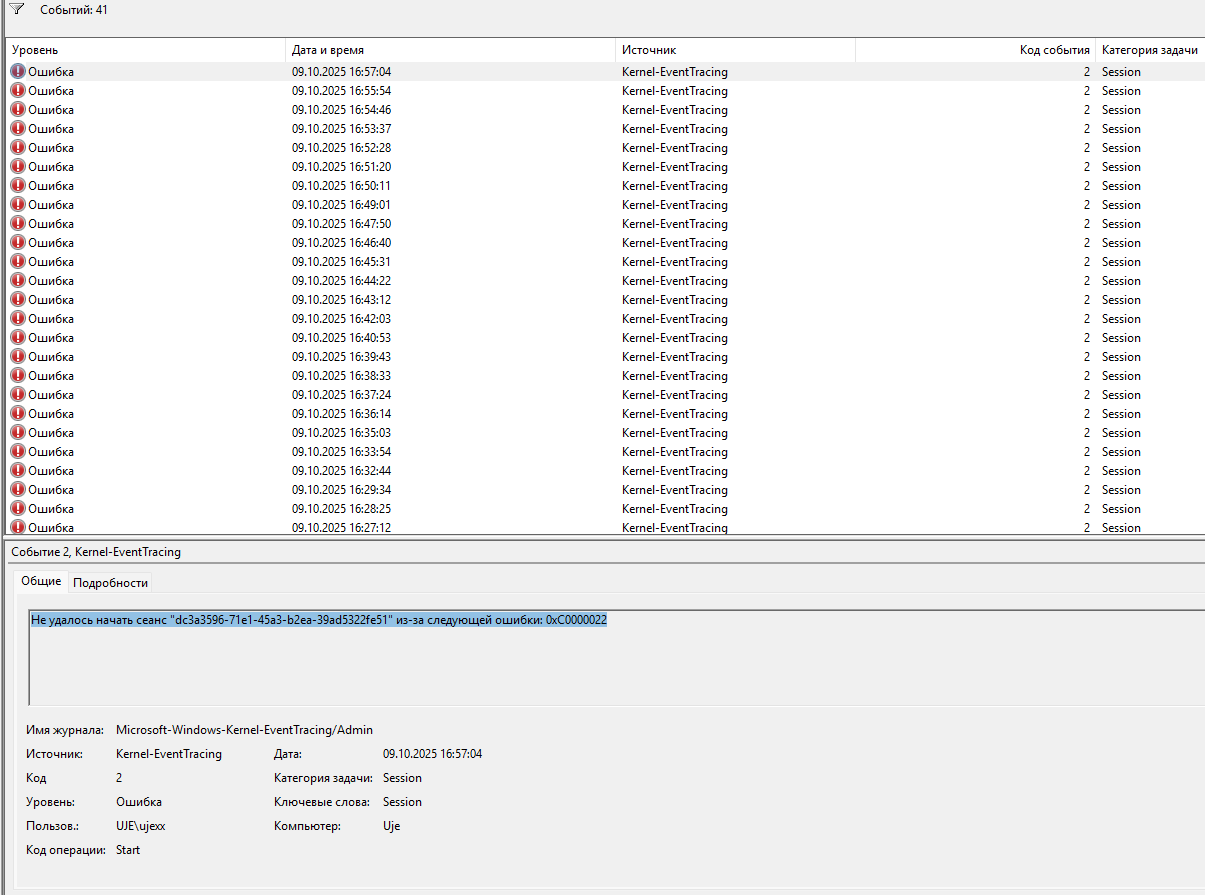Image resolution: width=1205 pixels, height=895 pixels.
Task: Click 'Ошибка' level text in the 16:28:25 row
Action: coord(51,509)
